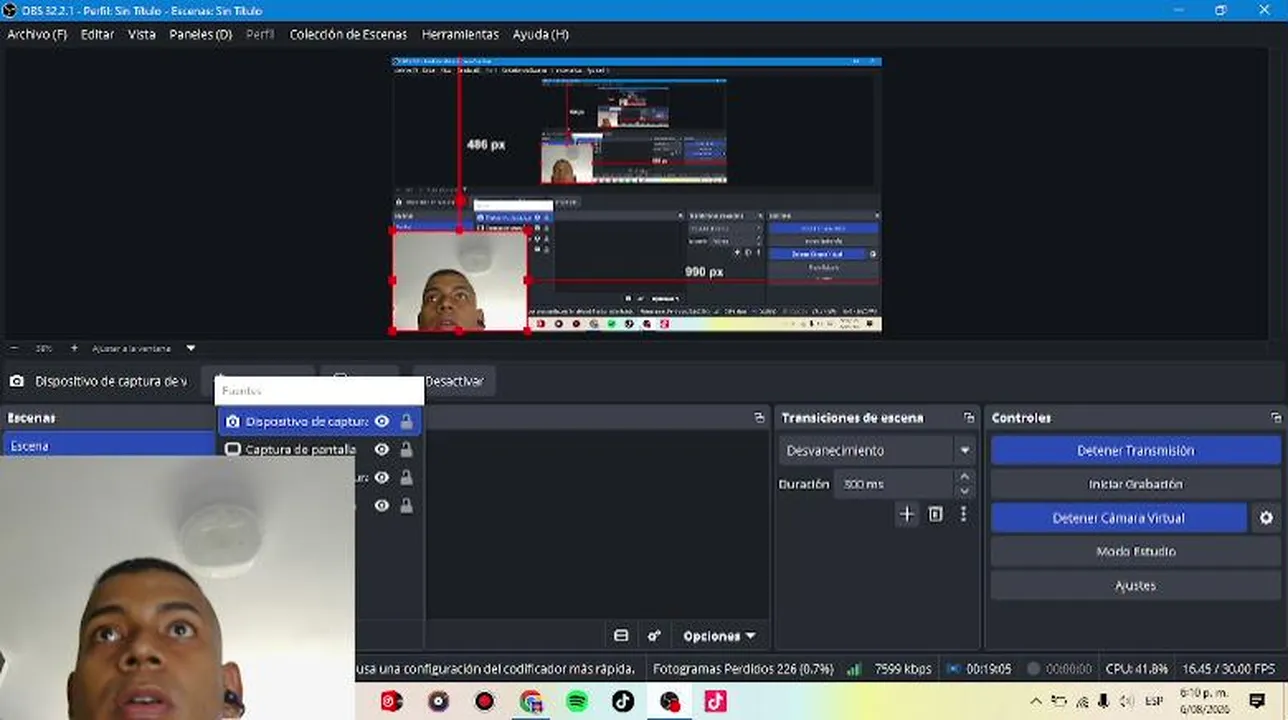The height and width of the screenshot is (720, 1288).
Task: Click the CPU: 41.8% status text
Action: coord(1137,669)
